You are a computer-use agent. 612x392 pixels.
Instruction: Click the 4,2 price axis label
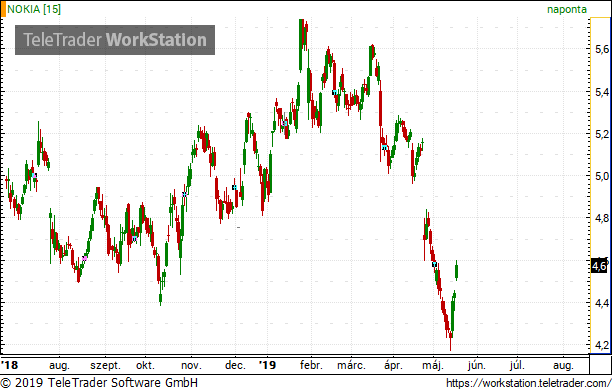pos(601,345)
